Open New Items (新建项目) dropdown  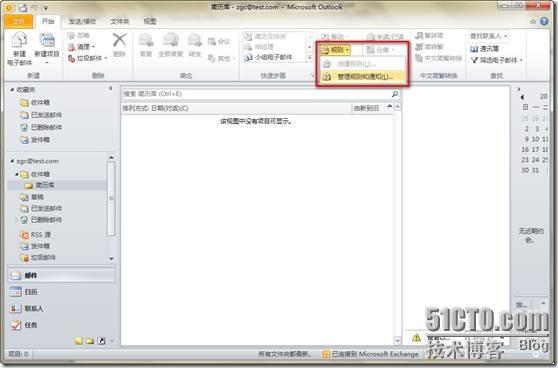[47, 49]
